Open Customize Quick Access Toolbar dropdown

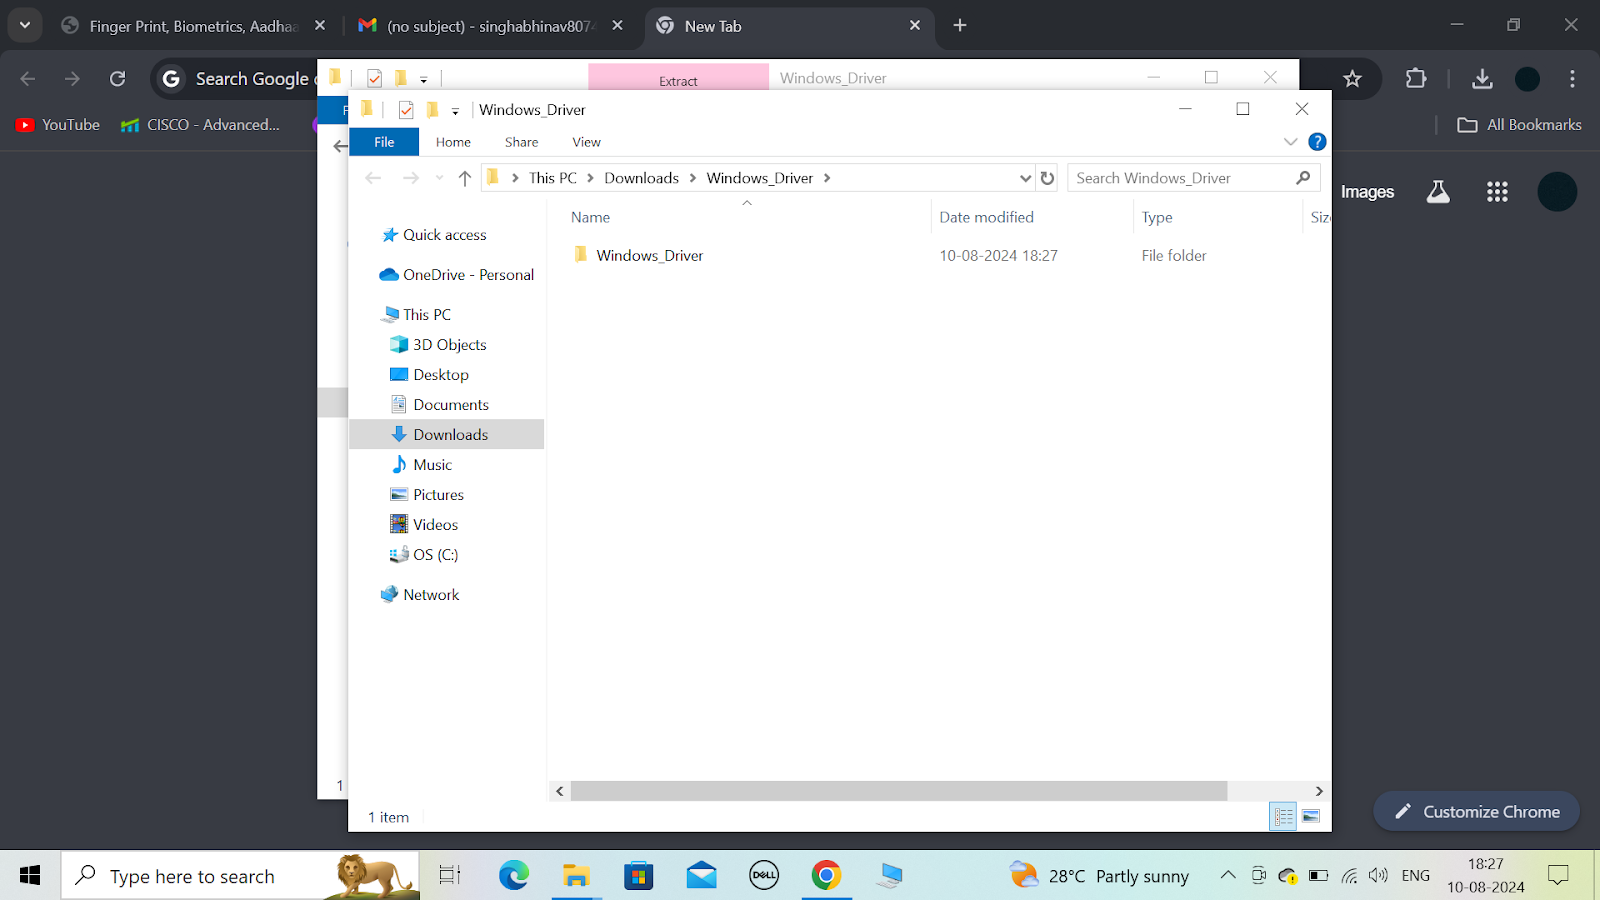point(455,111)
